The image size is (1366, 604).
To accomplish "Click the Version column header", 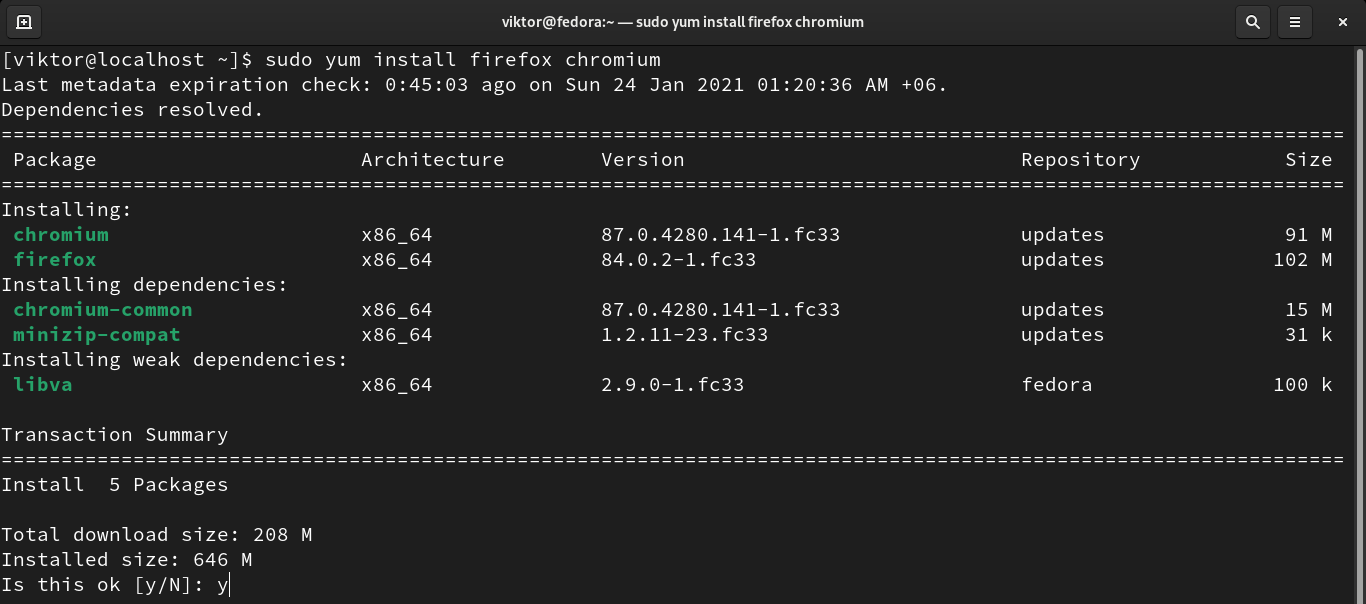I will pos(642,160).
